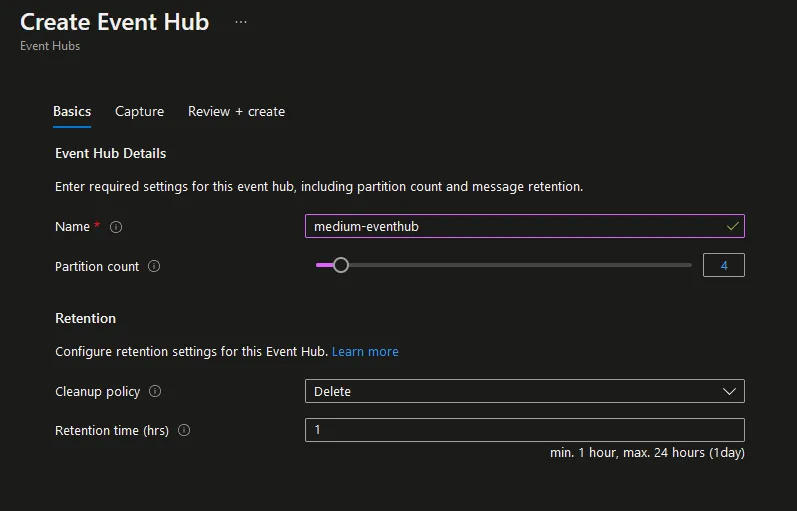Switch to the Basics tab

click(72, 111)
